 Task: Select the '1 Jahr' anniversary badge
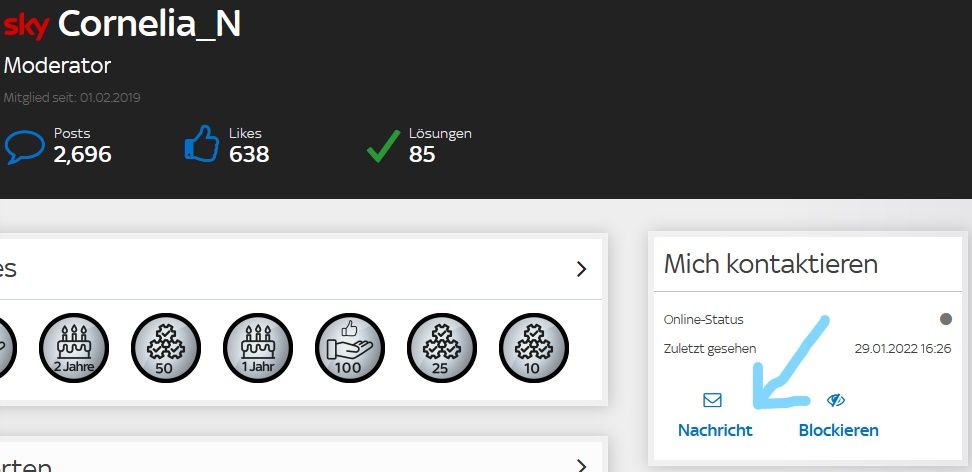(x=258, y=348)
